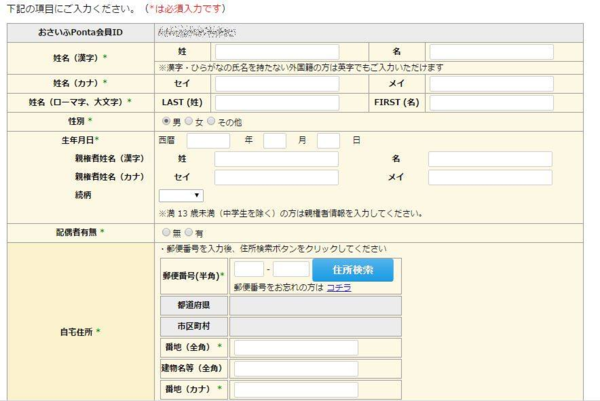Click the おさいふPonta会員ID label
Image resolution: width=600 pixels, height=401 pixels.
[80, 33]
